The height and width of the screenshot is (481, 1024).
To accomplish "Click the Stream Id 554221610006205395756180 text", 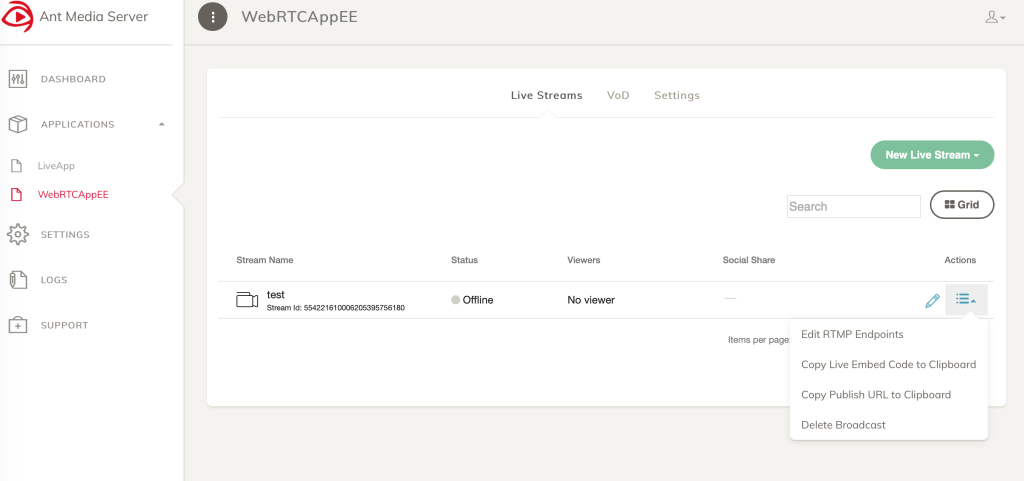I will [336, 307].
